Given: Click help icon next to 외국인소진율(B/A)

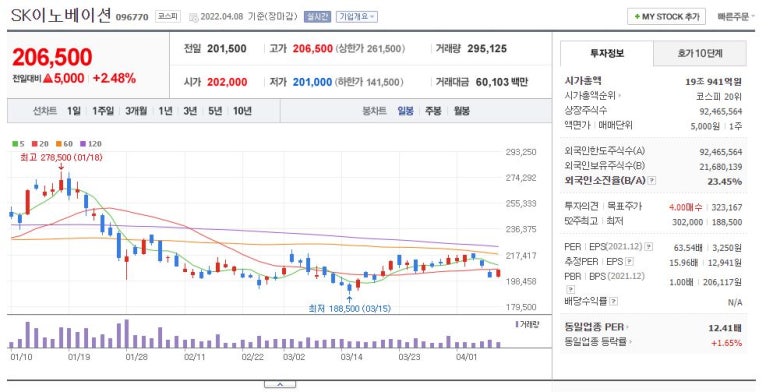Looking at the screenshot, I should pyautogui.click(x=652, y=181).
